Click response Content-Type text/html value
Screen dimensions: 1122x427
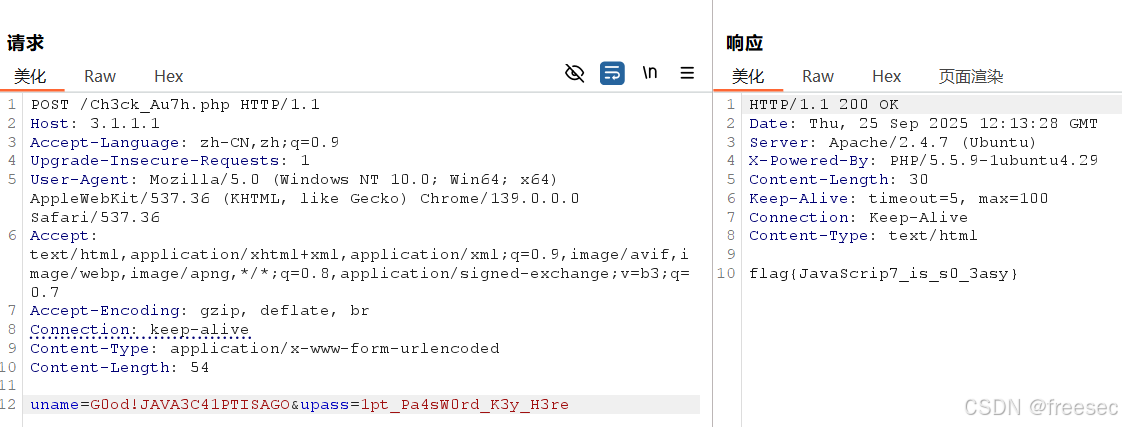(933, 236)
